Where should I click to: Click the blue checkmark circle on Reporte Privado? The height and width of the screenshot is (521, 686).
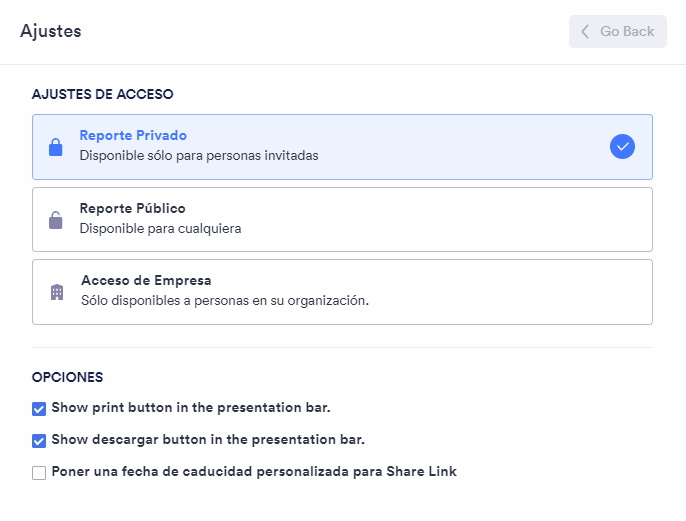coord(622,147)
